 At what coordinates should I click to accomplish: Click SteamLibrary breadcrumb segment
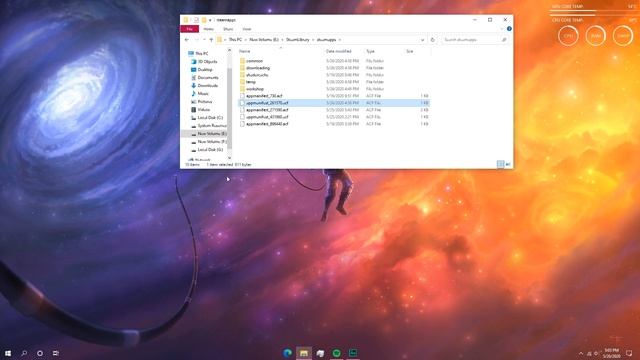[298, 40]
